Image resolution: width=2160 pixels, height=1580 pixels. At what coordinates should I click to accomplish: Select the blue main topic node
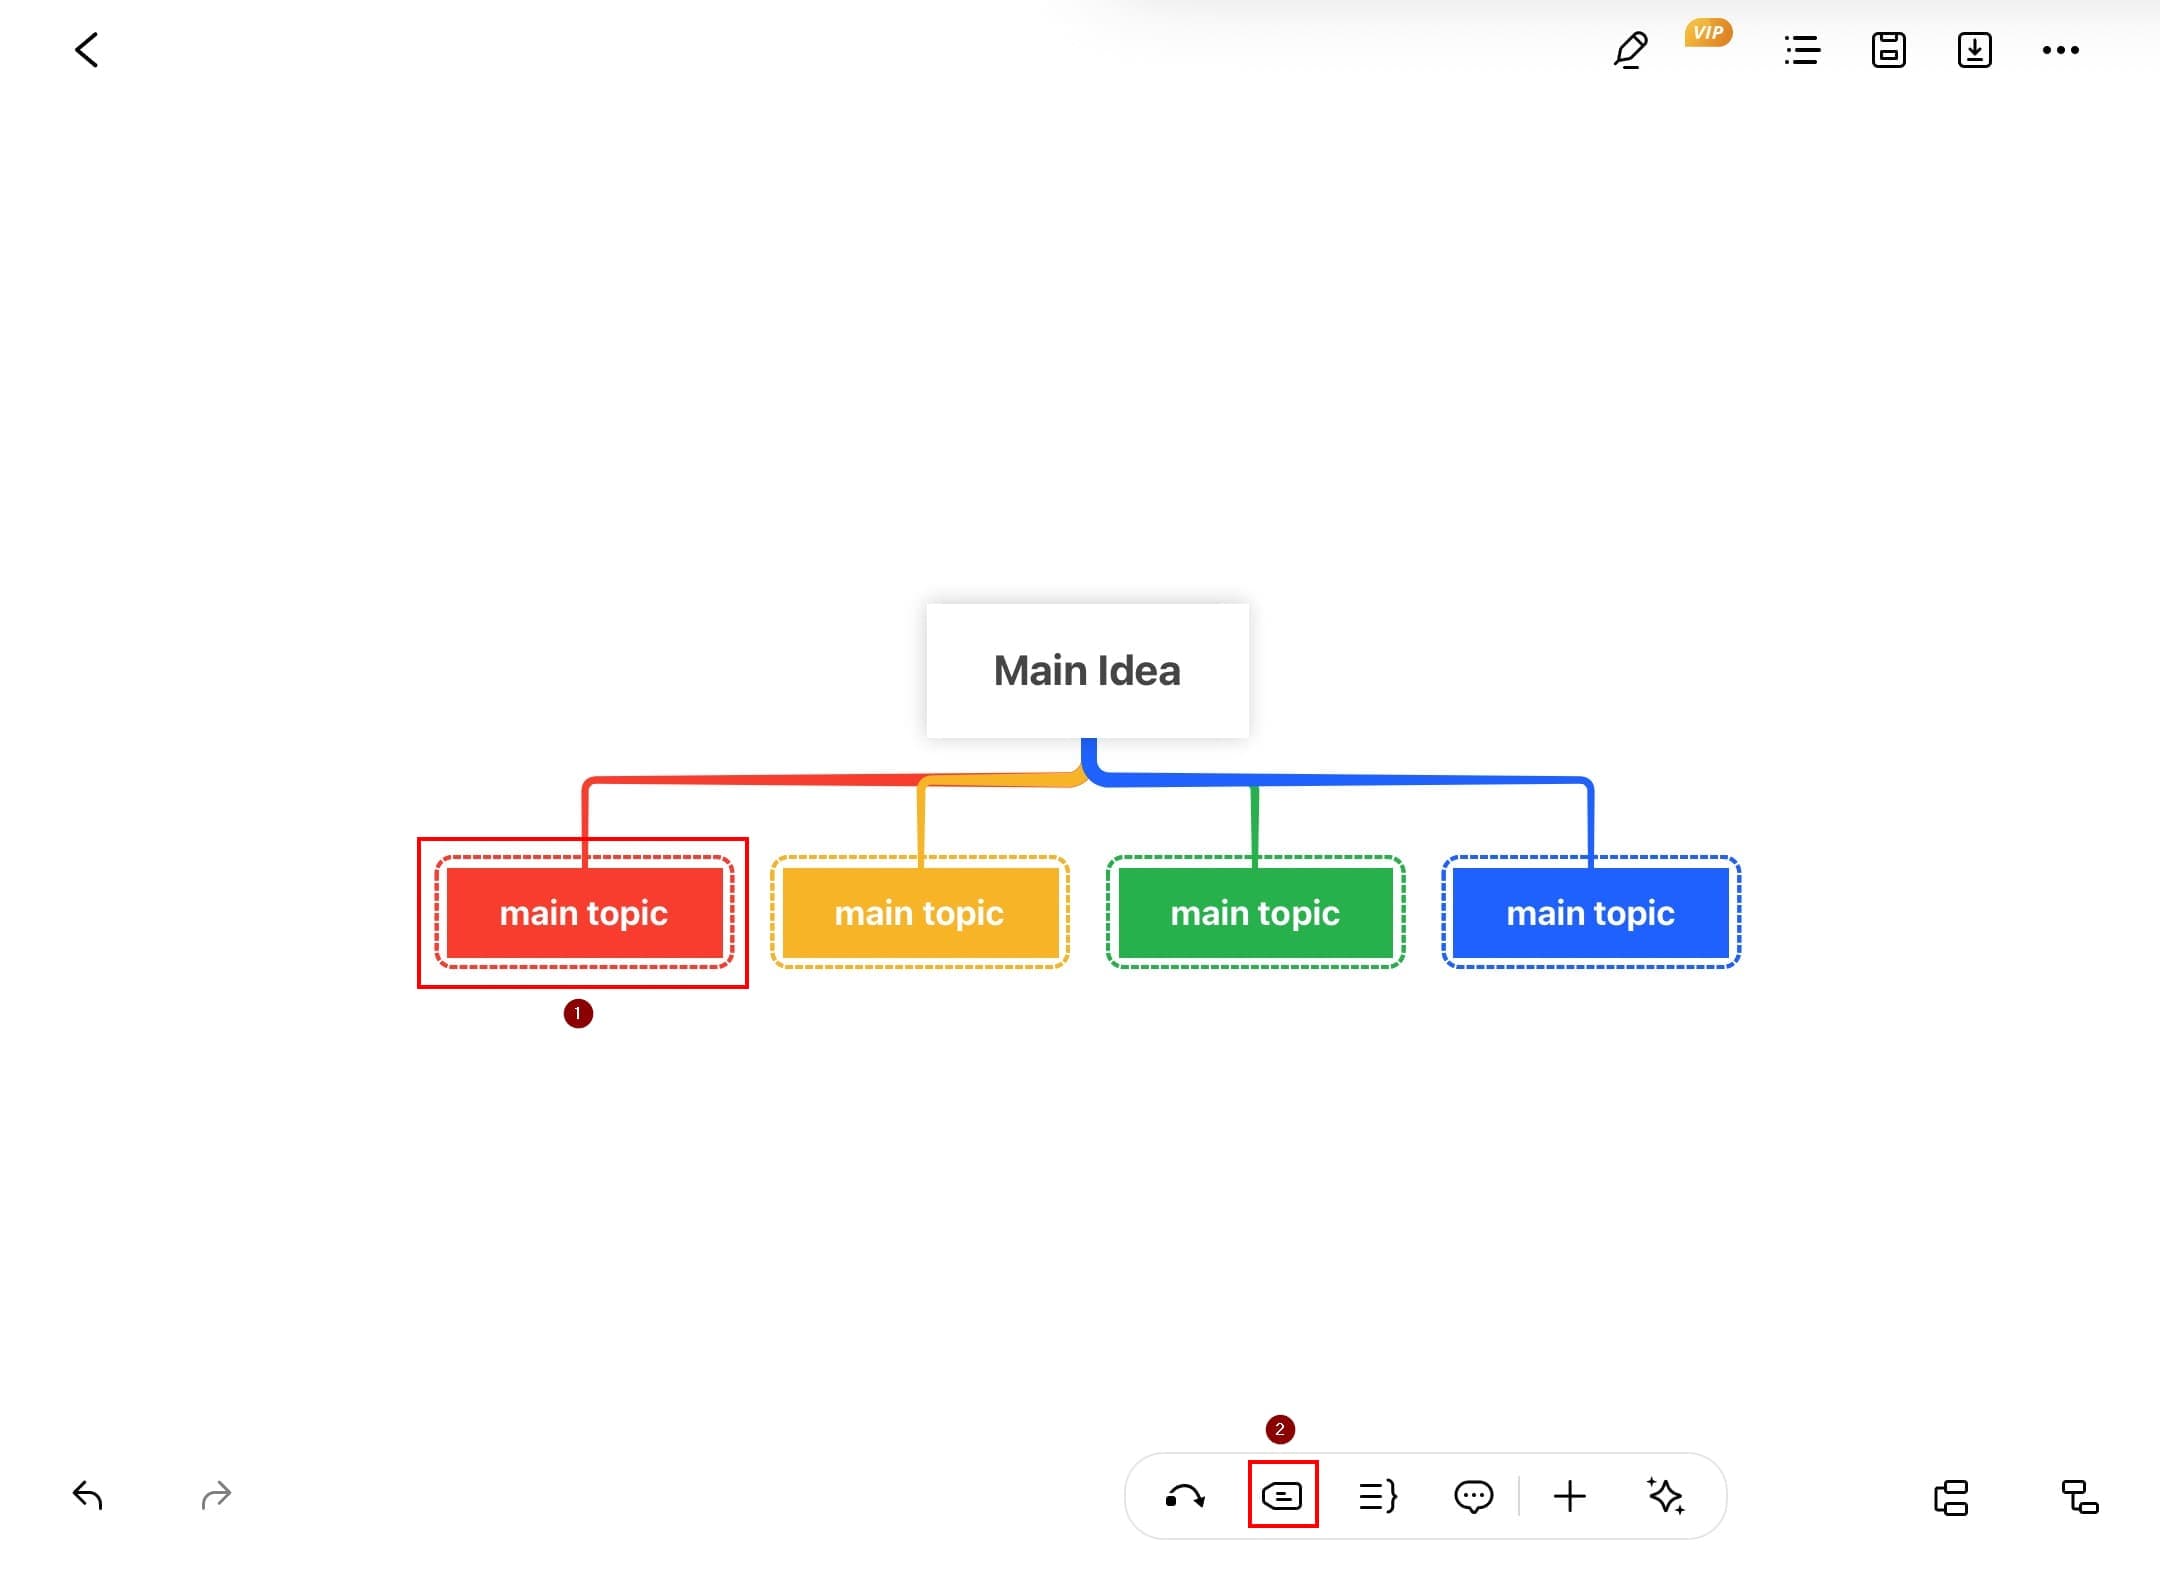point(1590,913)
